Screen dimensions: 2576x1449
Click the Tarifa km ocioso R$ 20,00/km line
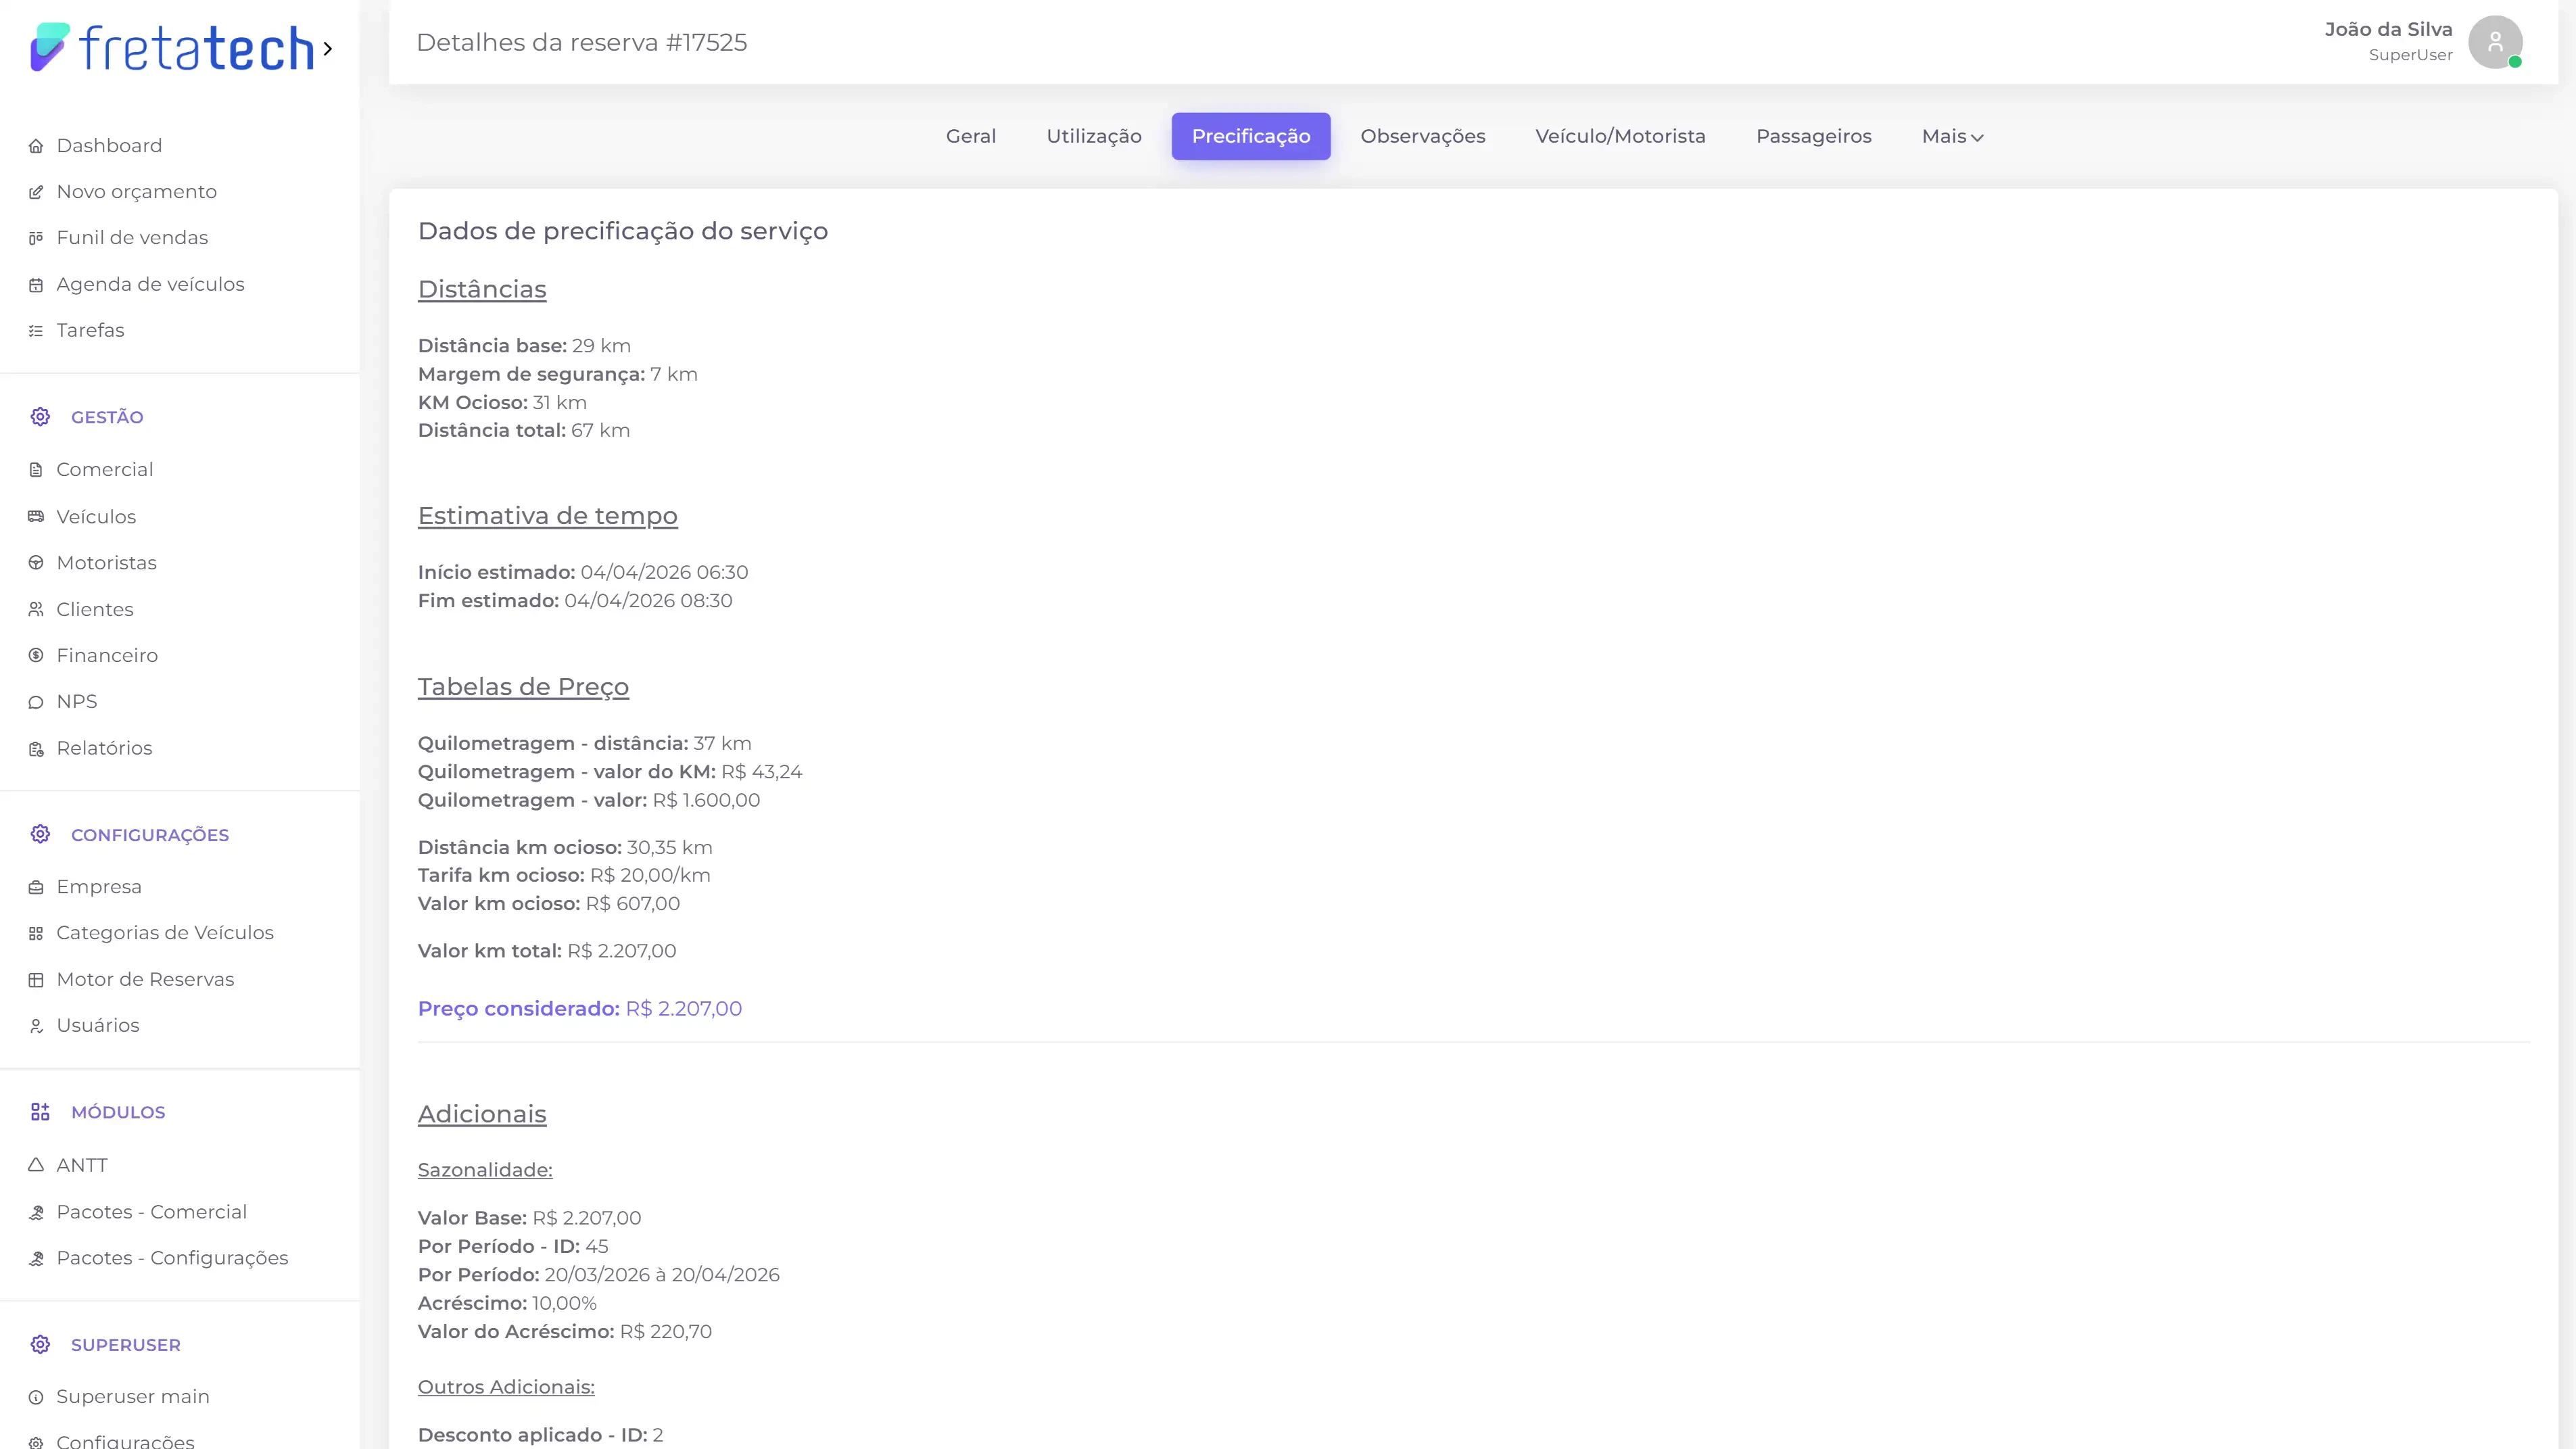point(564,876)
